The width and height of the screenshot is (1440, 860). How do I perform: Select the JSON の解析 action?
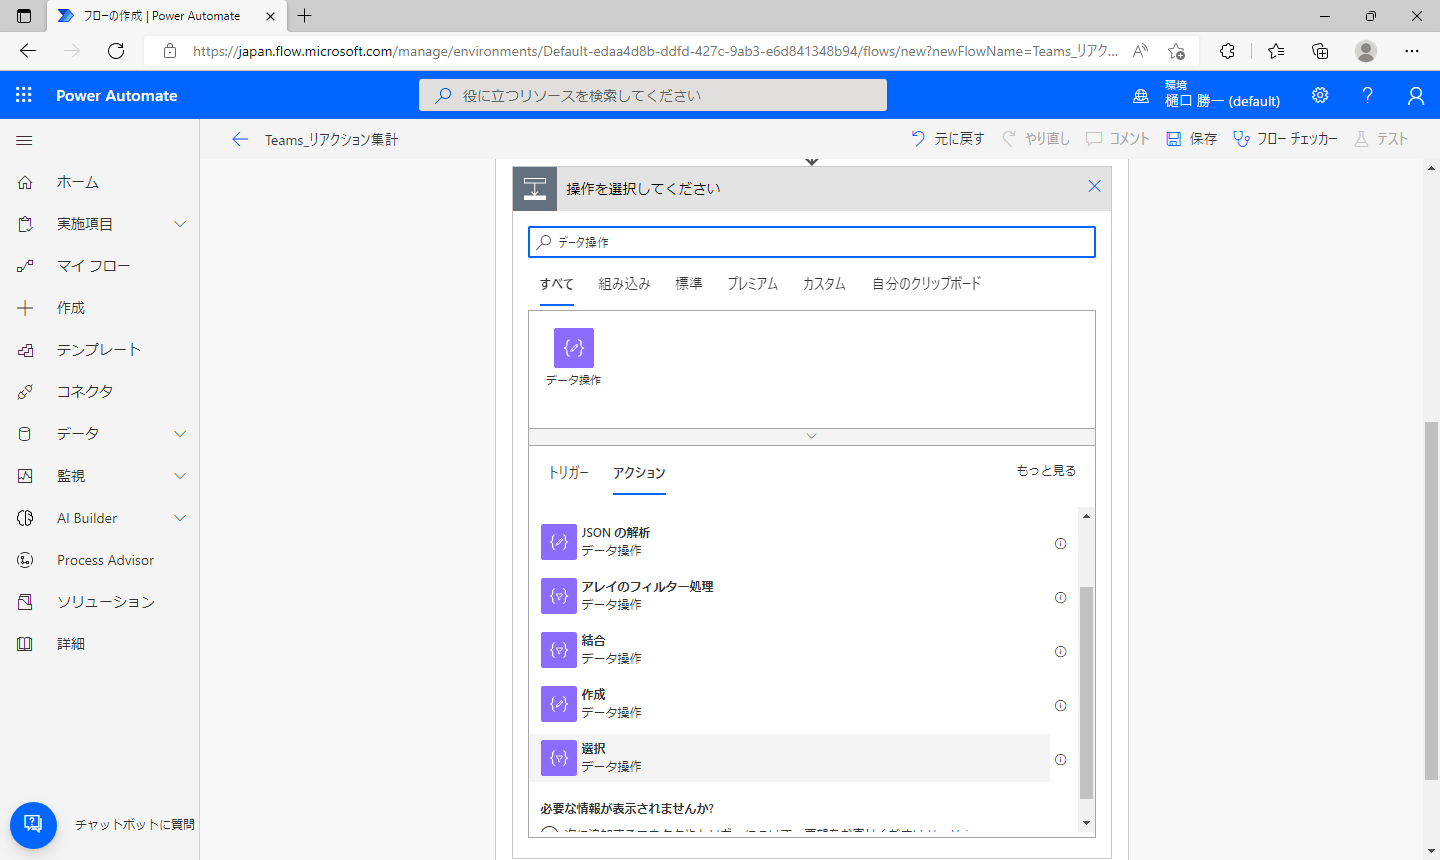pyautogui.click(x=790, y=542)
